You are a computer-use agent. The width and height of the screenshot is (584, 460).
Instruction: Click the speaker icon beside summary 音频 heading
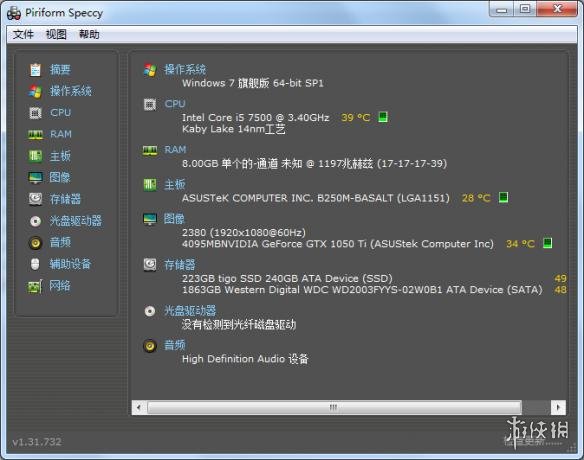pyautogui.click(x=150, y=346)
